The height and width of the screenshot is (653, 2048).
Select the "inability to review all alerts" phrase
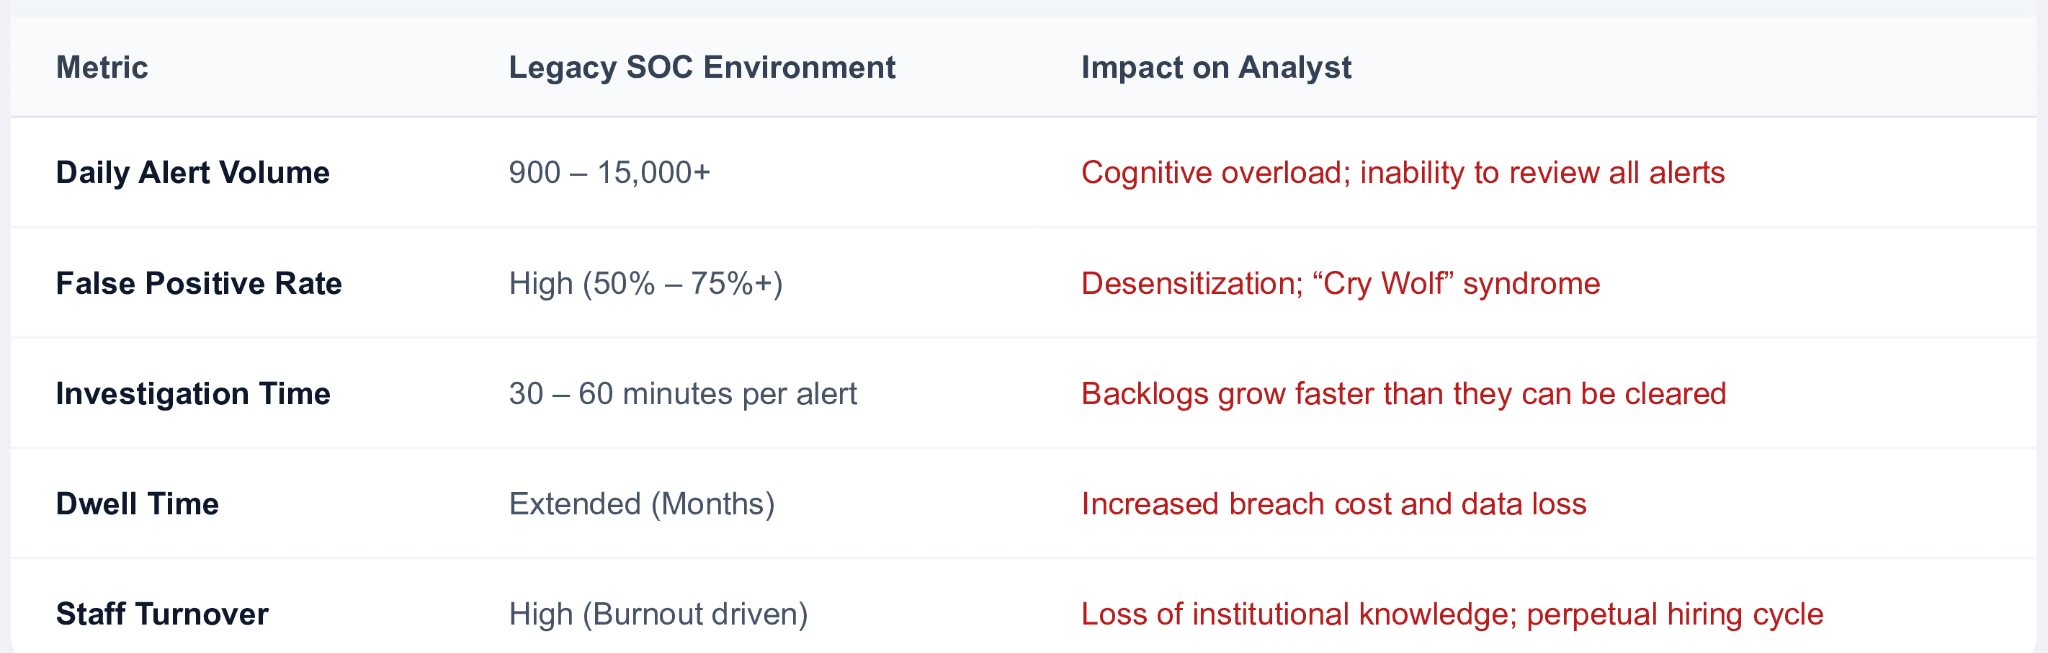click(1542, 172)
